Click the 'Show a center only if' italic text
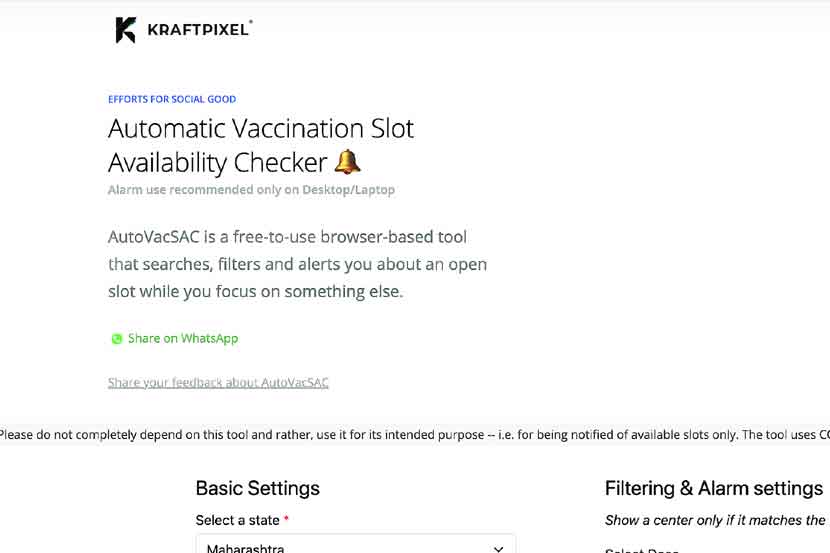The image size is (830, 553). [x=715, y=520]
